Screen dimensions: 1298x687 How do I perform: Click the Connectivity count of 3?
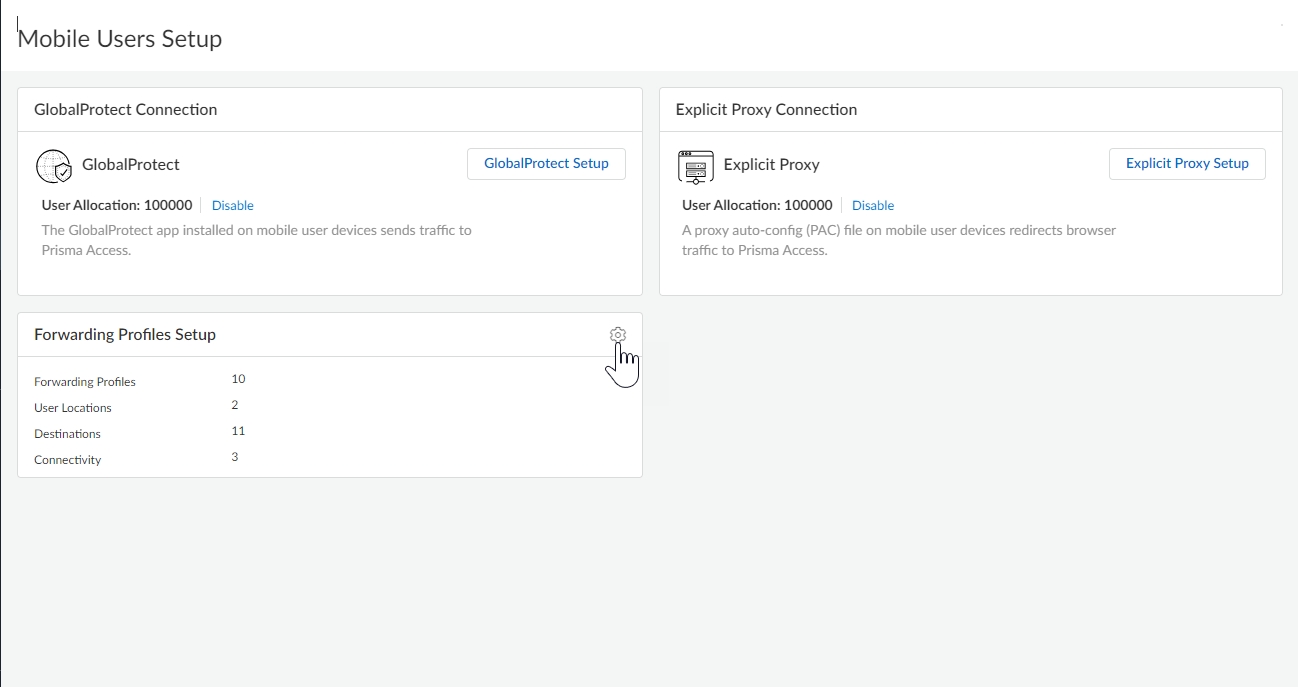click(x=235, y=457)
